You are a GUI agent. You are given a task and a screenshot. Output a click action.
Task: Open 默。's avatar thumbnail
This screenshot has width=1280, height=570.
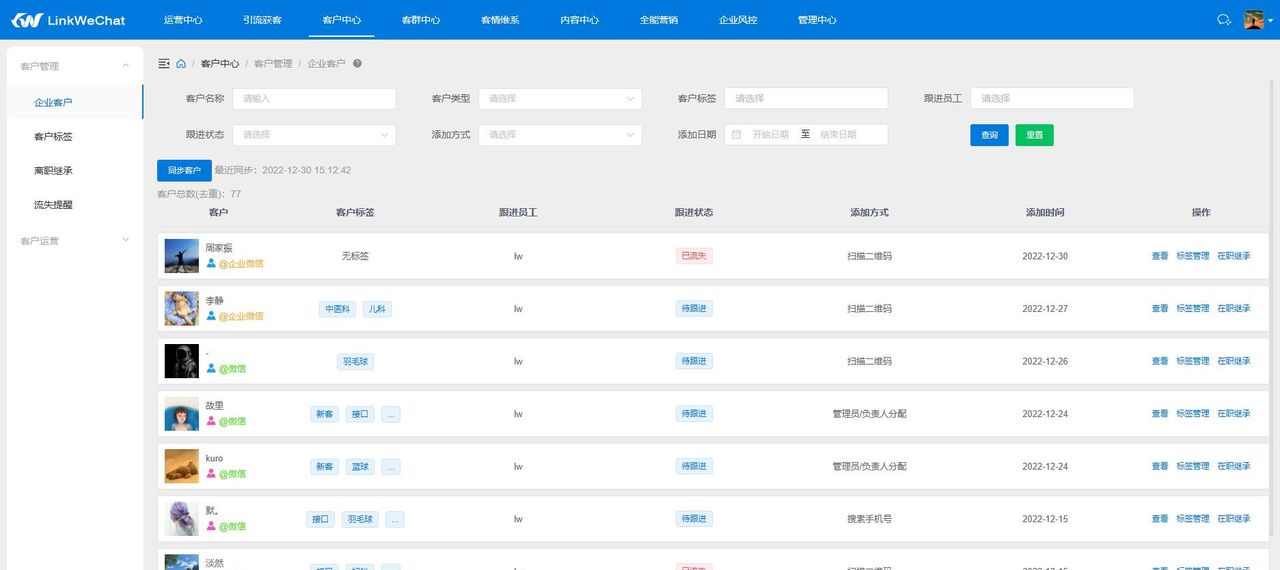tap(182, 518)
